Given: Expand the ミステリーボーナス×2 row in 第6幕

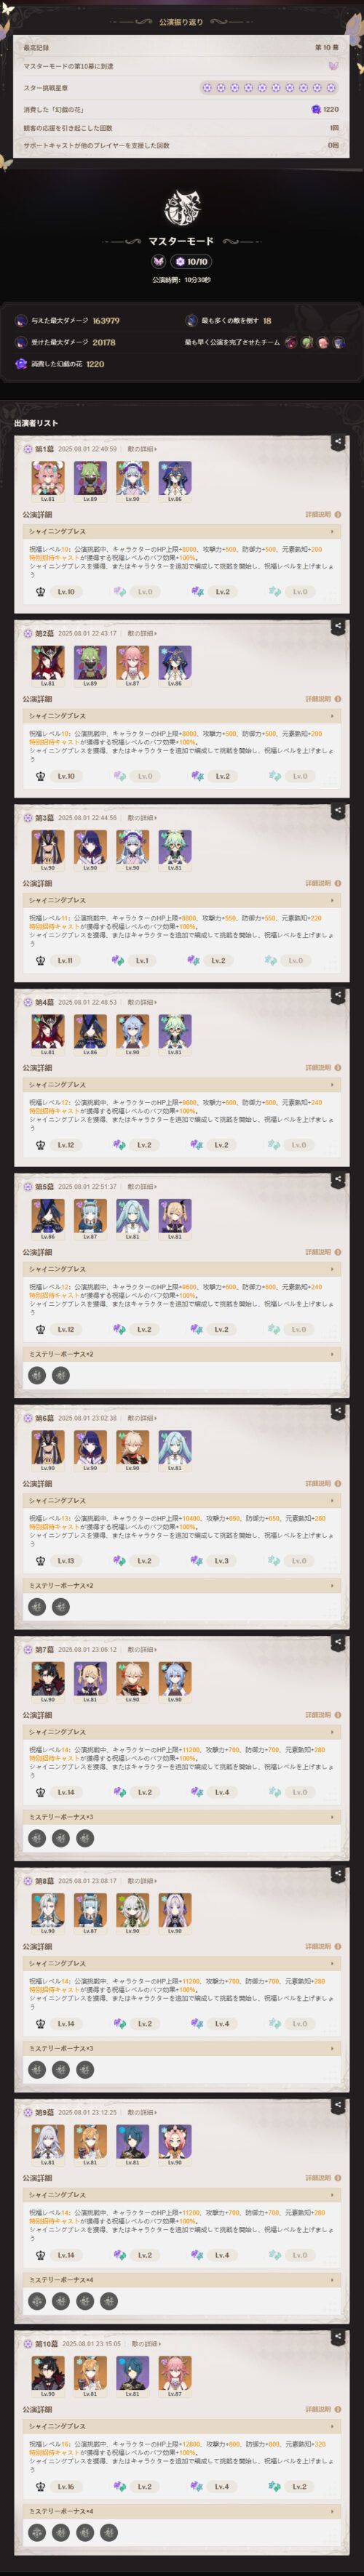Looking at the screenshot, I should (x=182, y=1585).
